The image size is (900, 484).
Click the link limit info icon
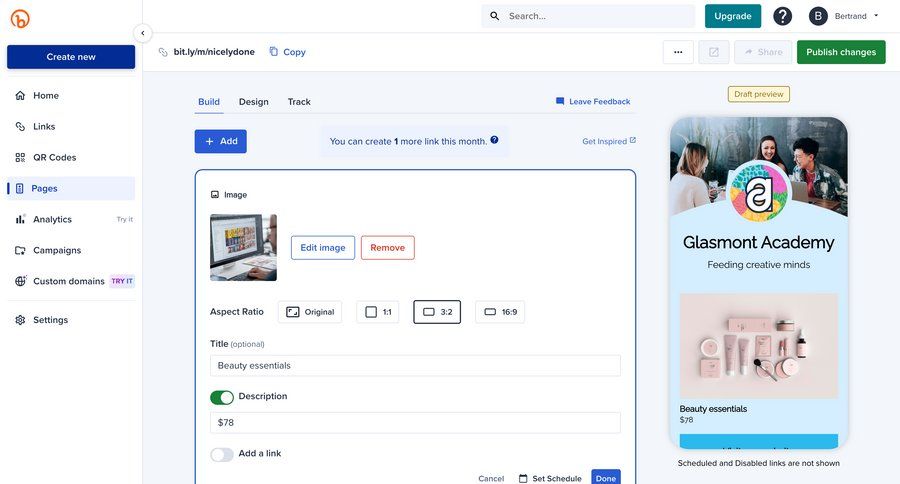coord(494,140)
